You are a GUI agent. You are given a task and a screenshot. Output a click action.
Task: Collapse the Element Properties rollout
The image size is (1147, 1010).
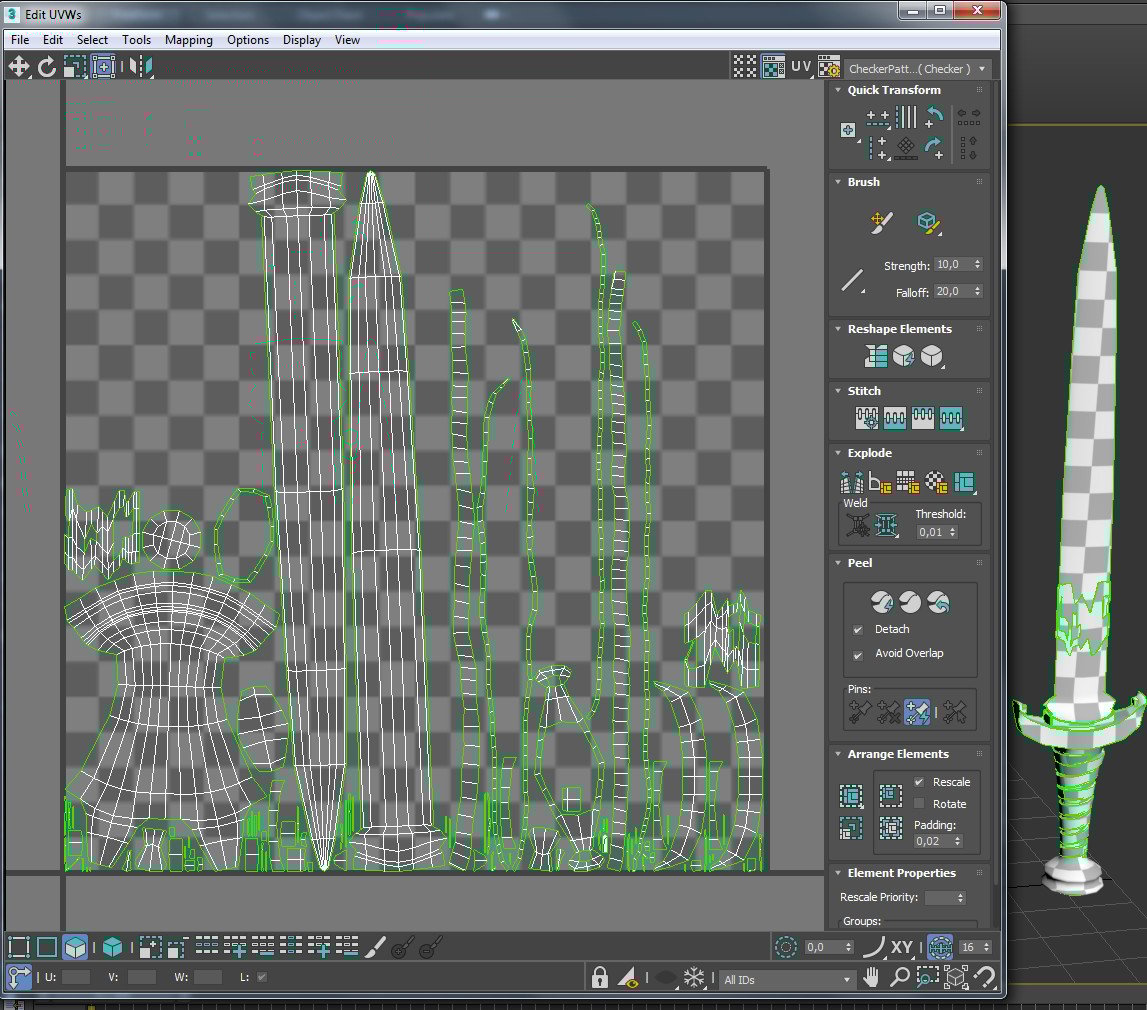pos(838,873)
